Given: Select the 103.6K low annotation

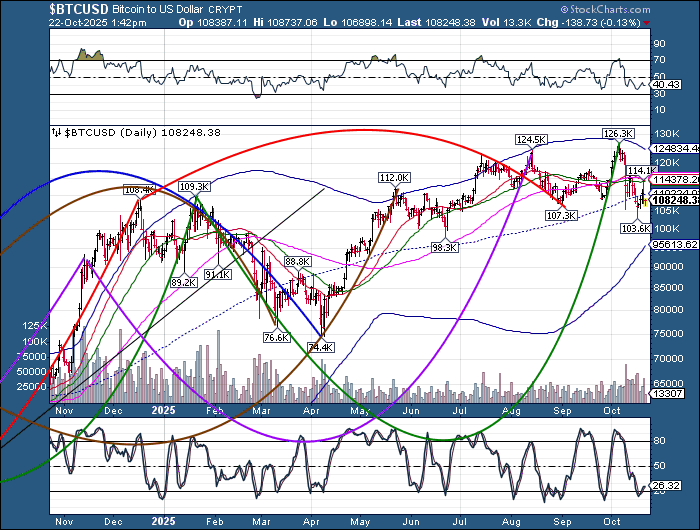Looking at the screenshot, I should (x=636, y=229).
